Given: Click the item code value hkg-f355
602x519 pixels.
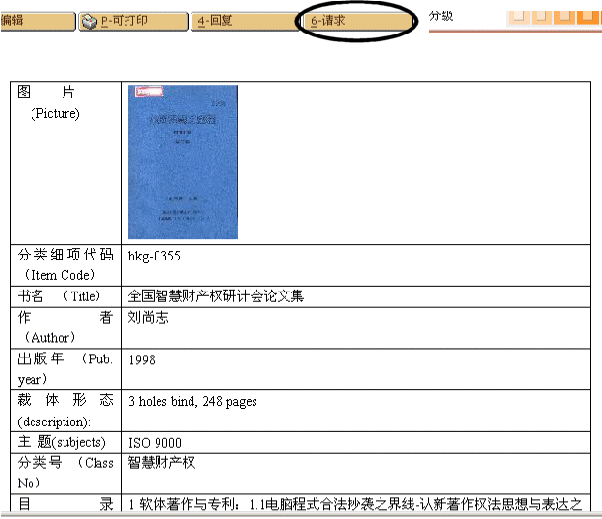Looking at the screenshot, I should (154, 257).
